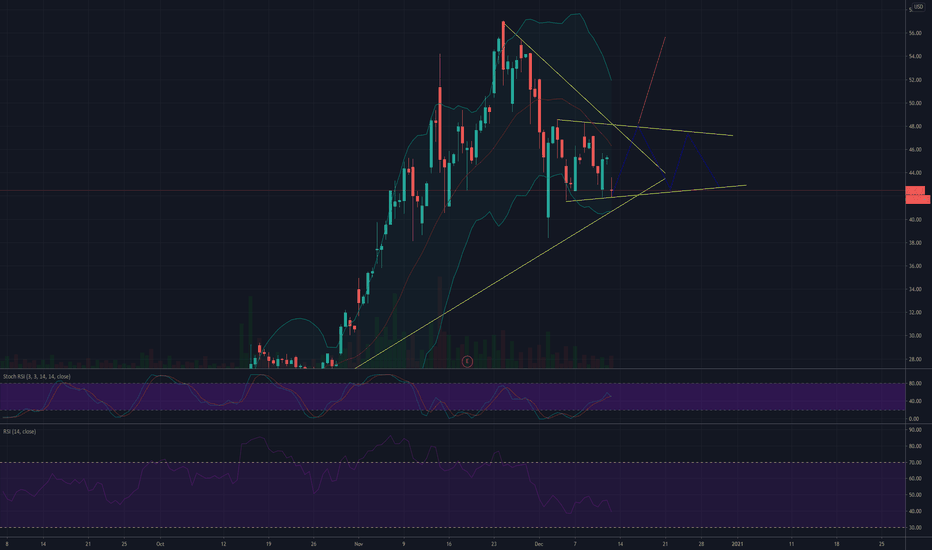Click the 'Nov' label on the time axis
932x550 pixels.
[358, 544]
